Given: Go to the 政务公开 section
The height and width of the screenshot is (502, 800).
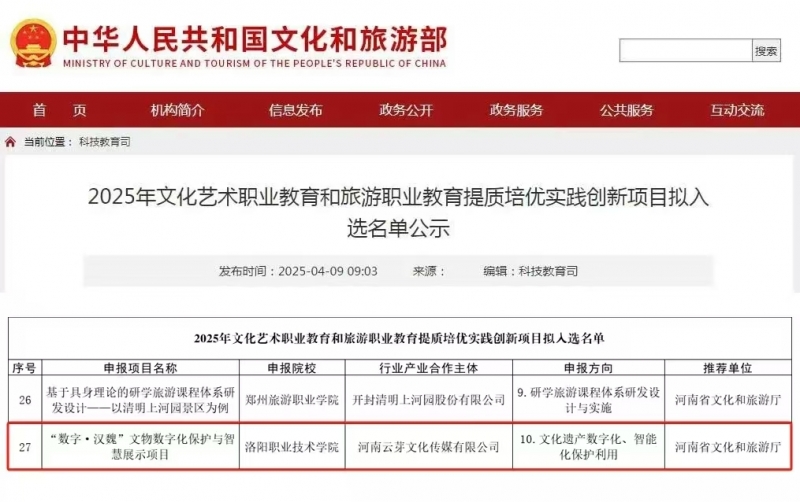Looking at the screenshot, I should pos(406,110).
